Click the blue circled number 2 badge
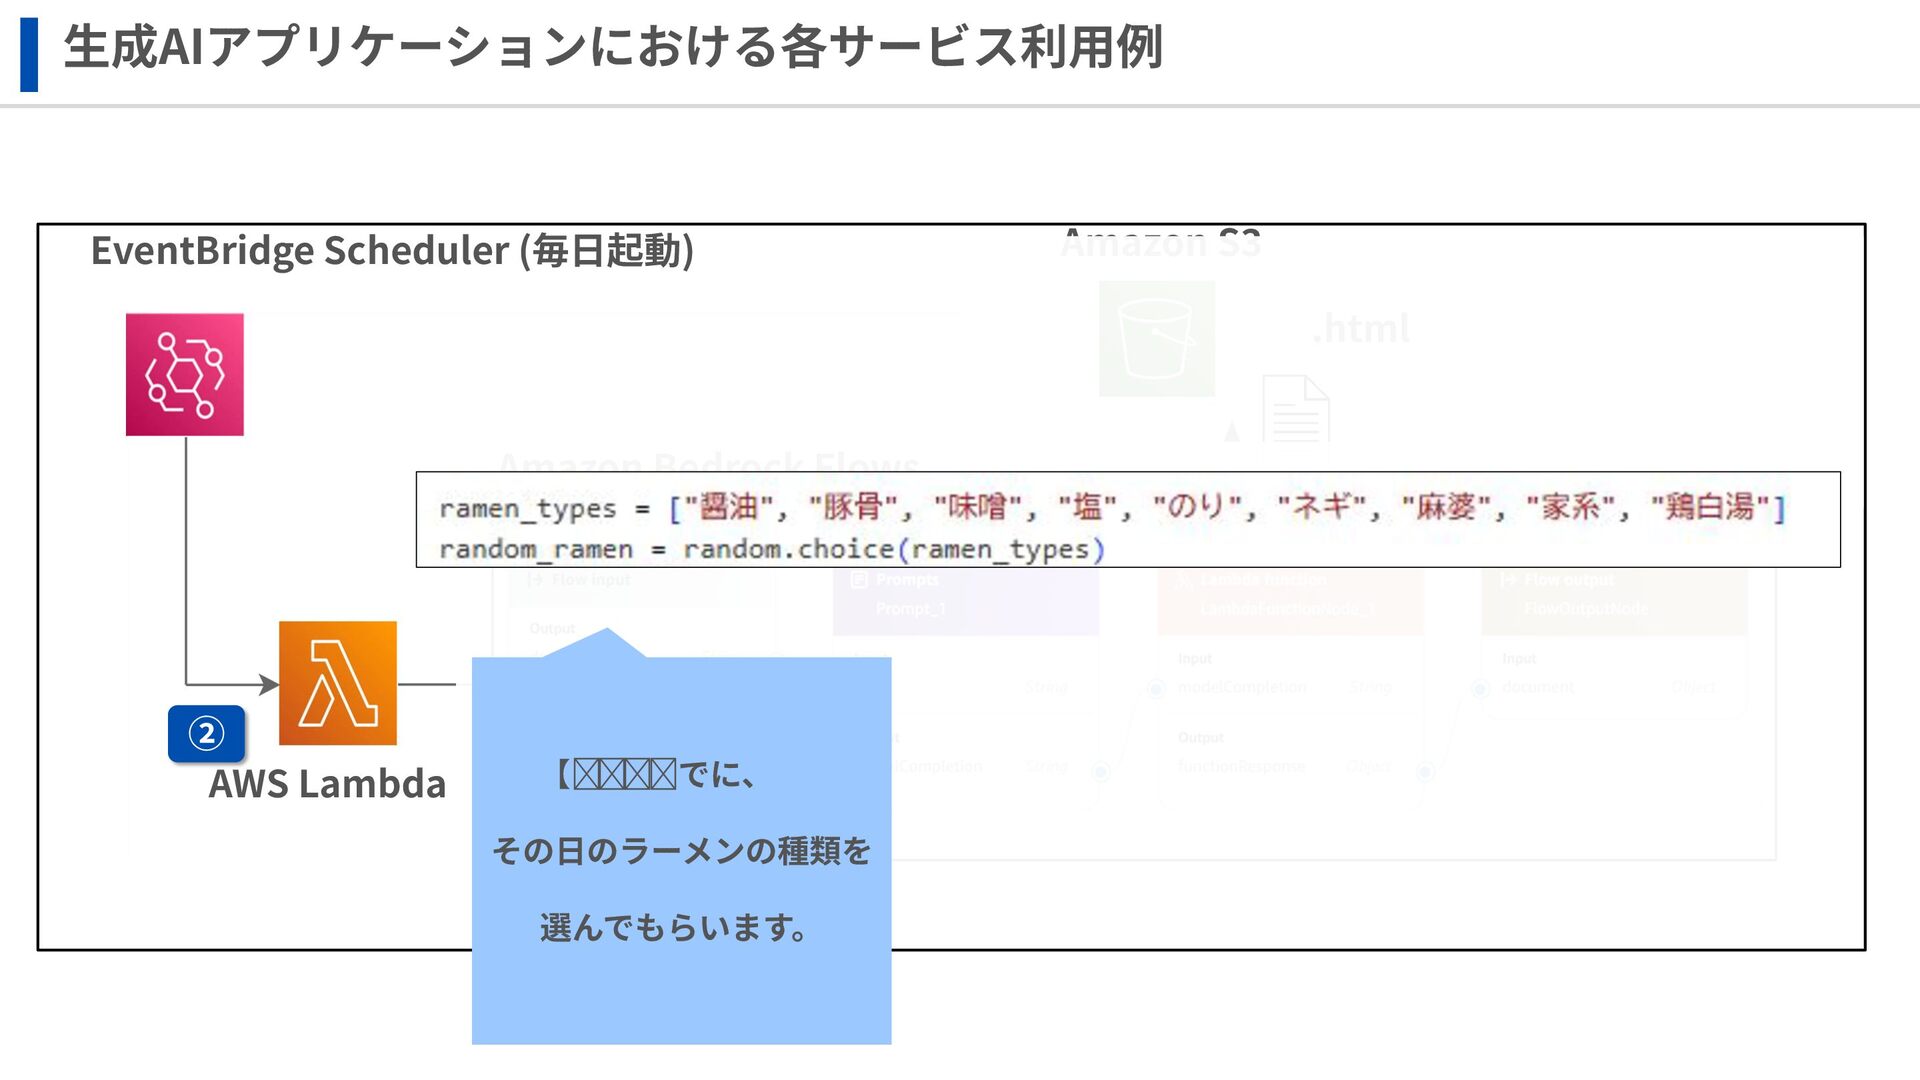The width and height of the screenshot is (1920, 1080). point(206,733)
